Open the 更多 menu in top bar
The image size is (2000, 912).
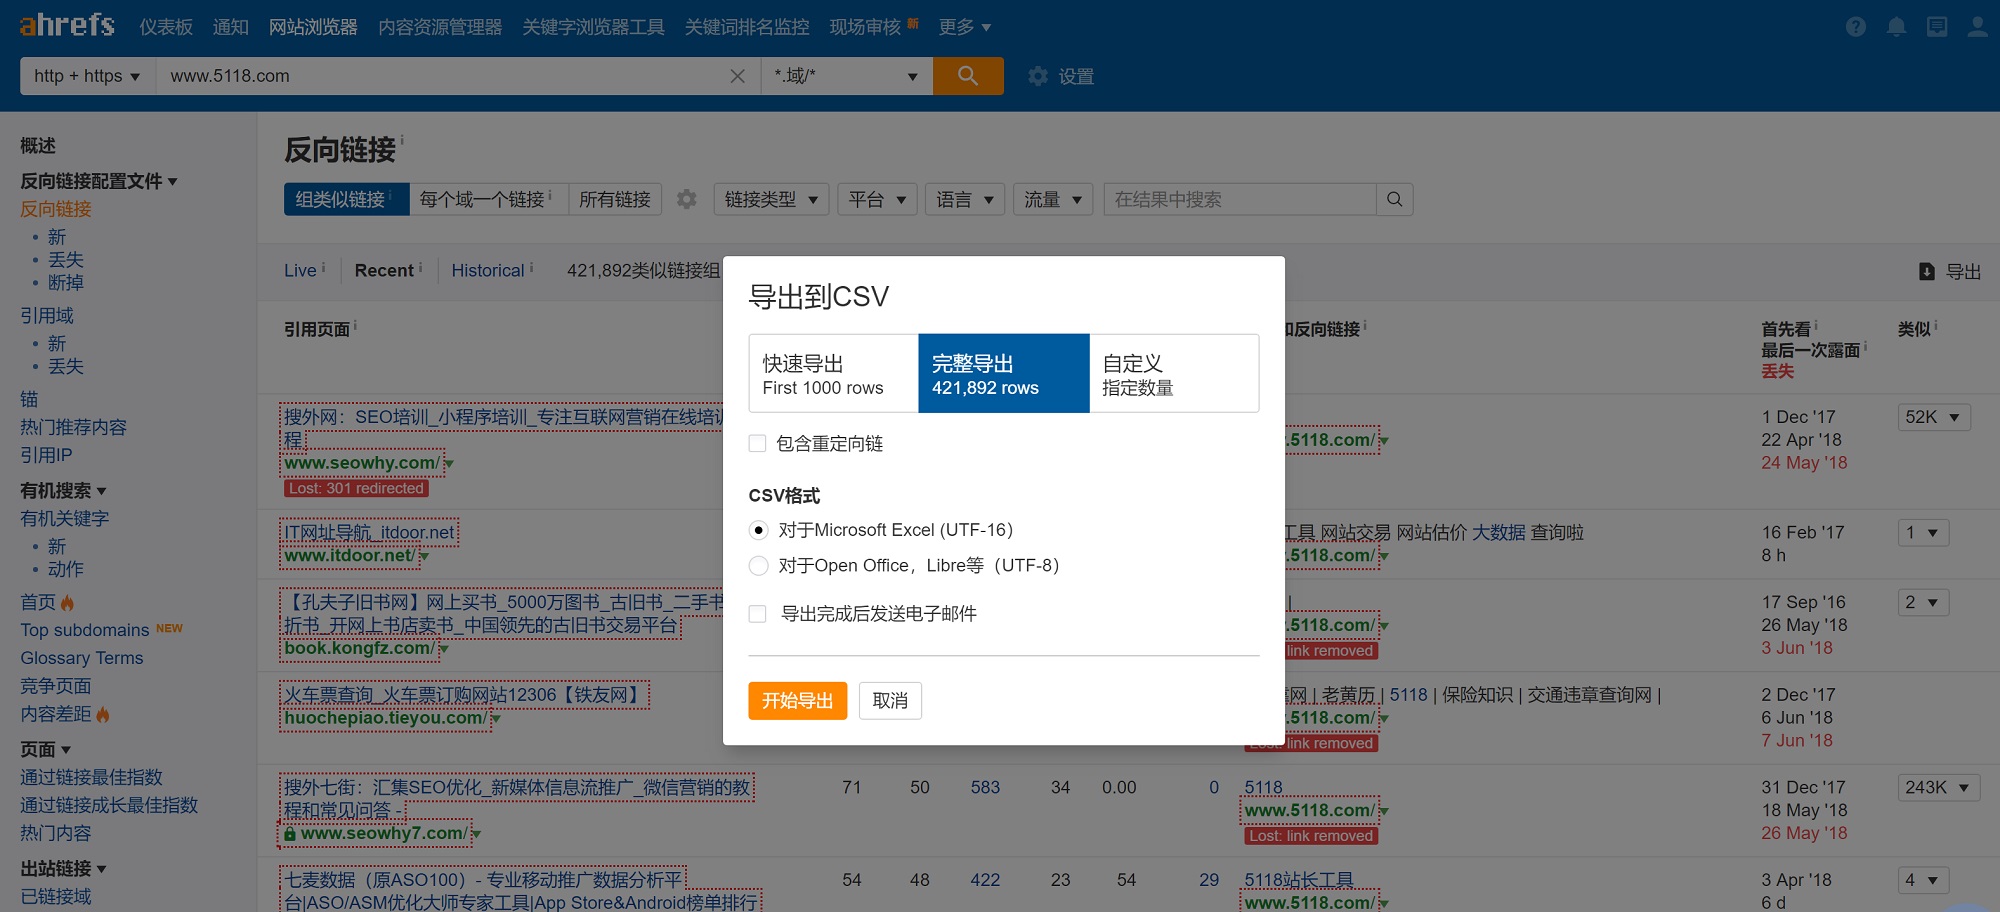pos(965,27)
